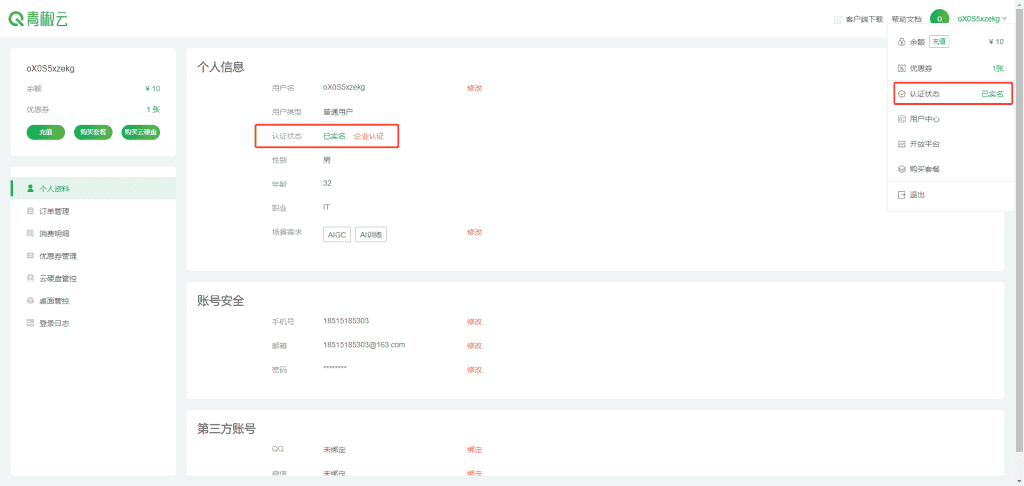Click the 帮助文档 link in header
This screenshot has height=486, width=1024.
coord(907,19)
